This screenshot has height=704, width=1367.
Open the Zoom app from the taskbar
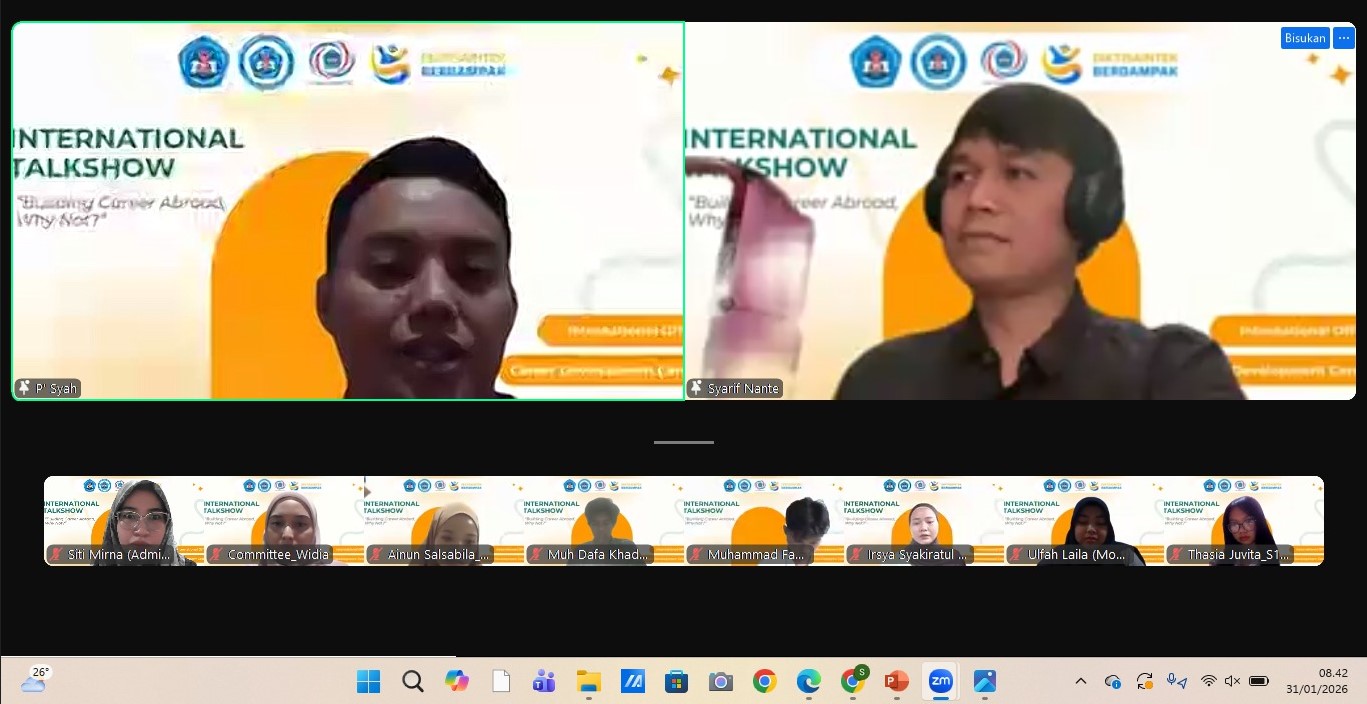click(x=940, y=681)
